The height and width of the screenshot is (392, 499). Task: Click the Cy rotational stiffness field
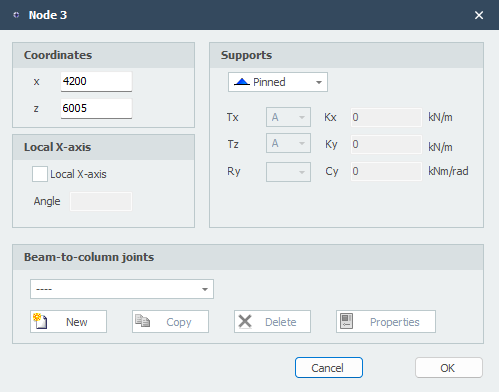386,171
